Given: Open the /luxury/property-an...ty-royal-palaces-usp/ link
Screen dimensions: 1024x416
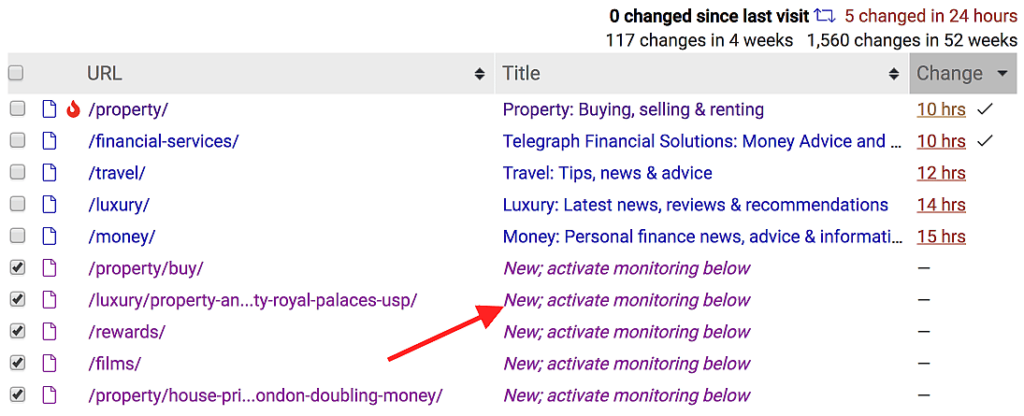Looking at the screenshot, I should (x=253, y=300).
